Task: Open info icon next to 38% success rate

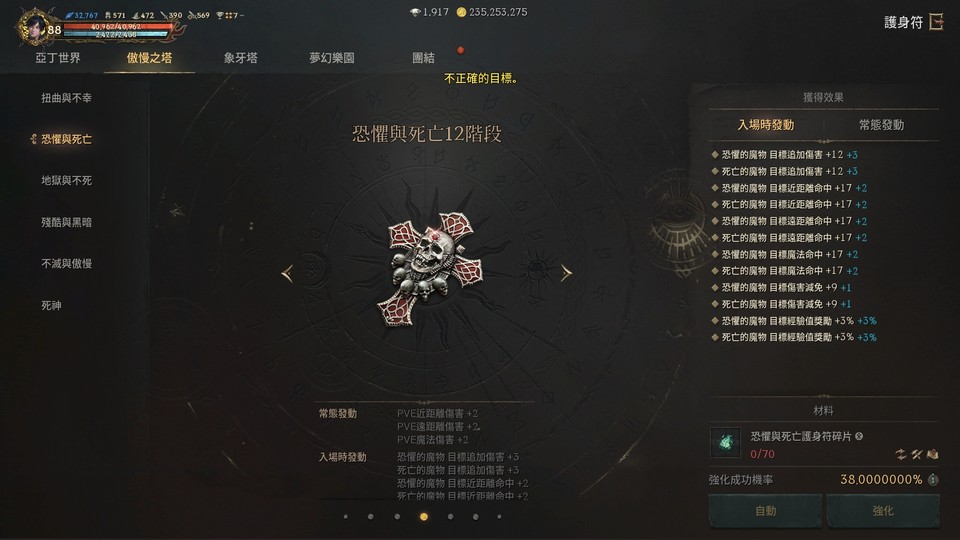Action: [932, 479]
